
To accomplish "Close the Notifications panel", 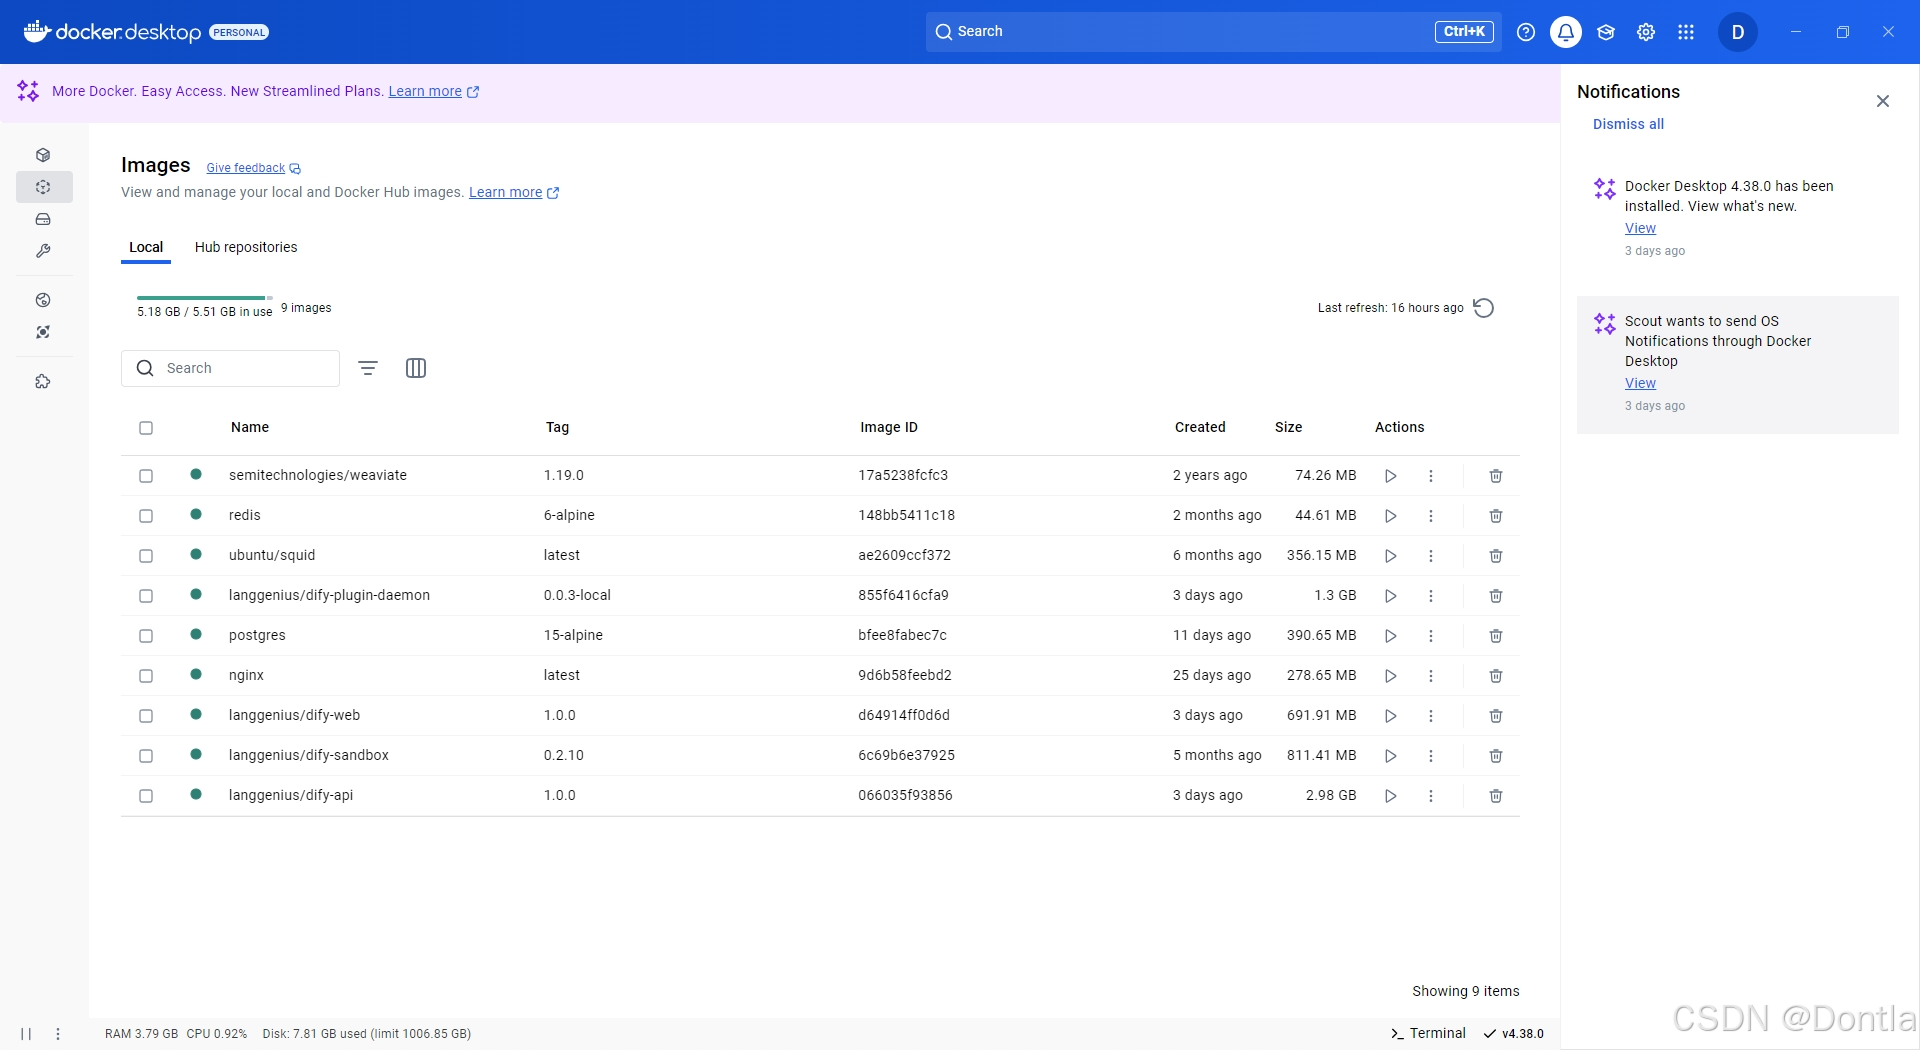I will click(1882, 101).
